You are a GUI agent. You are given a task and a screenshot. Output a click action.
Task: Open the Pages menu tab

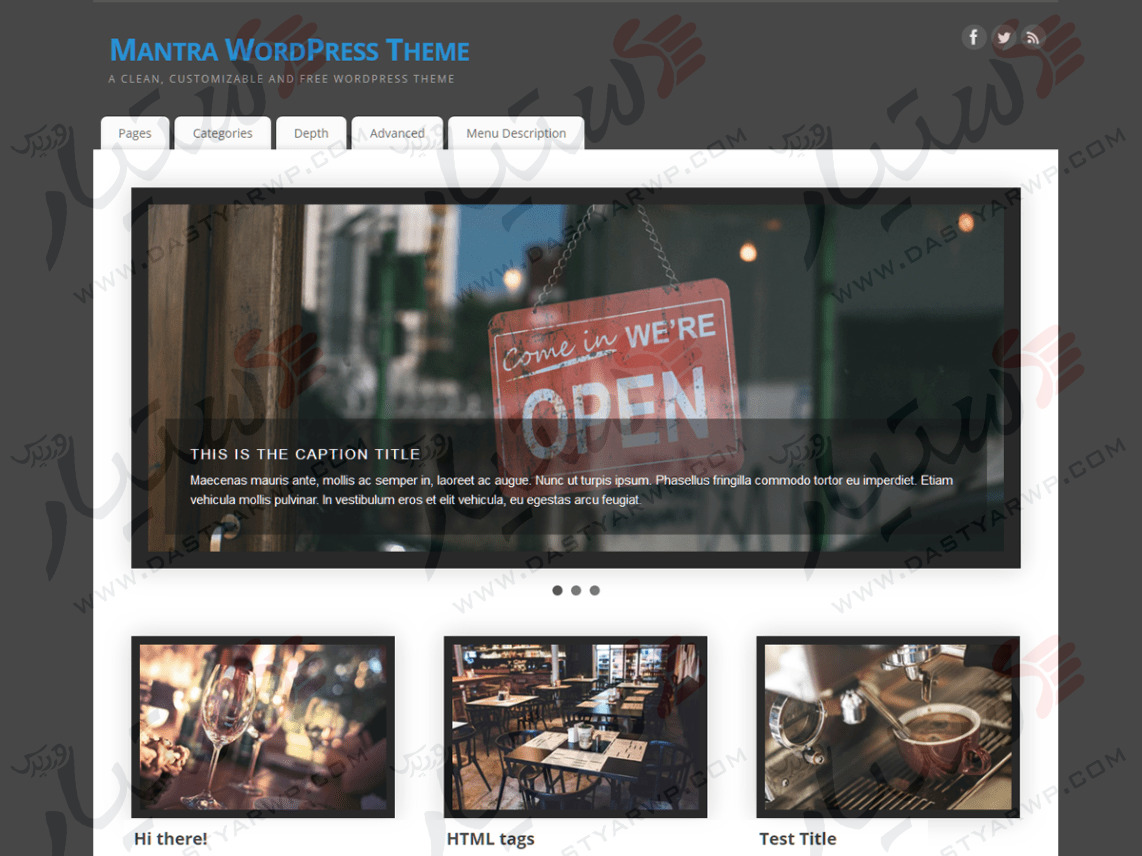click(x=135, y=133)
